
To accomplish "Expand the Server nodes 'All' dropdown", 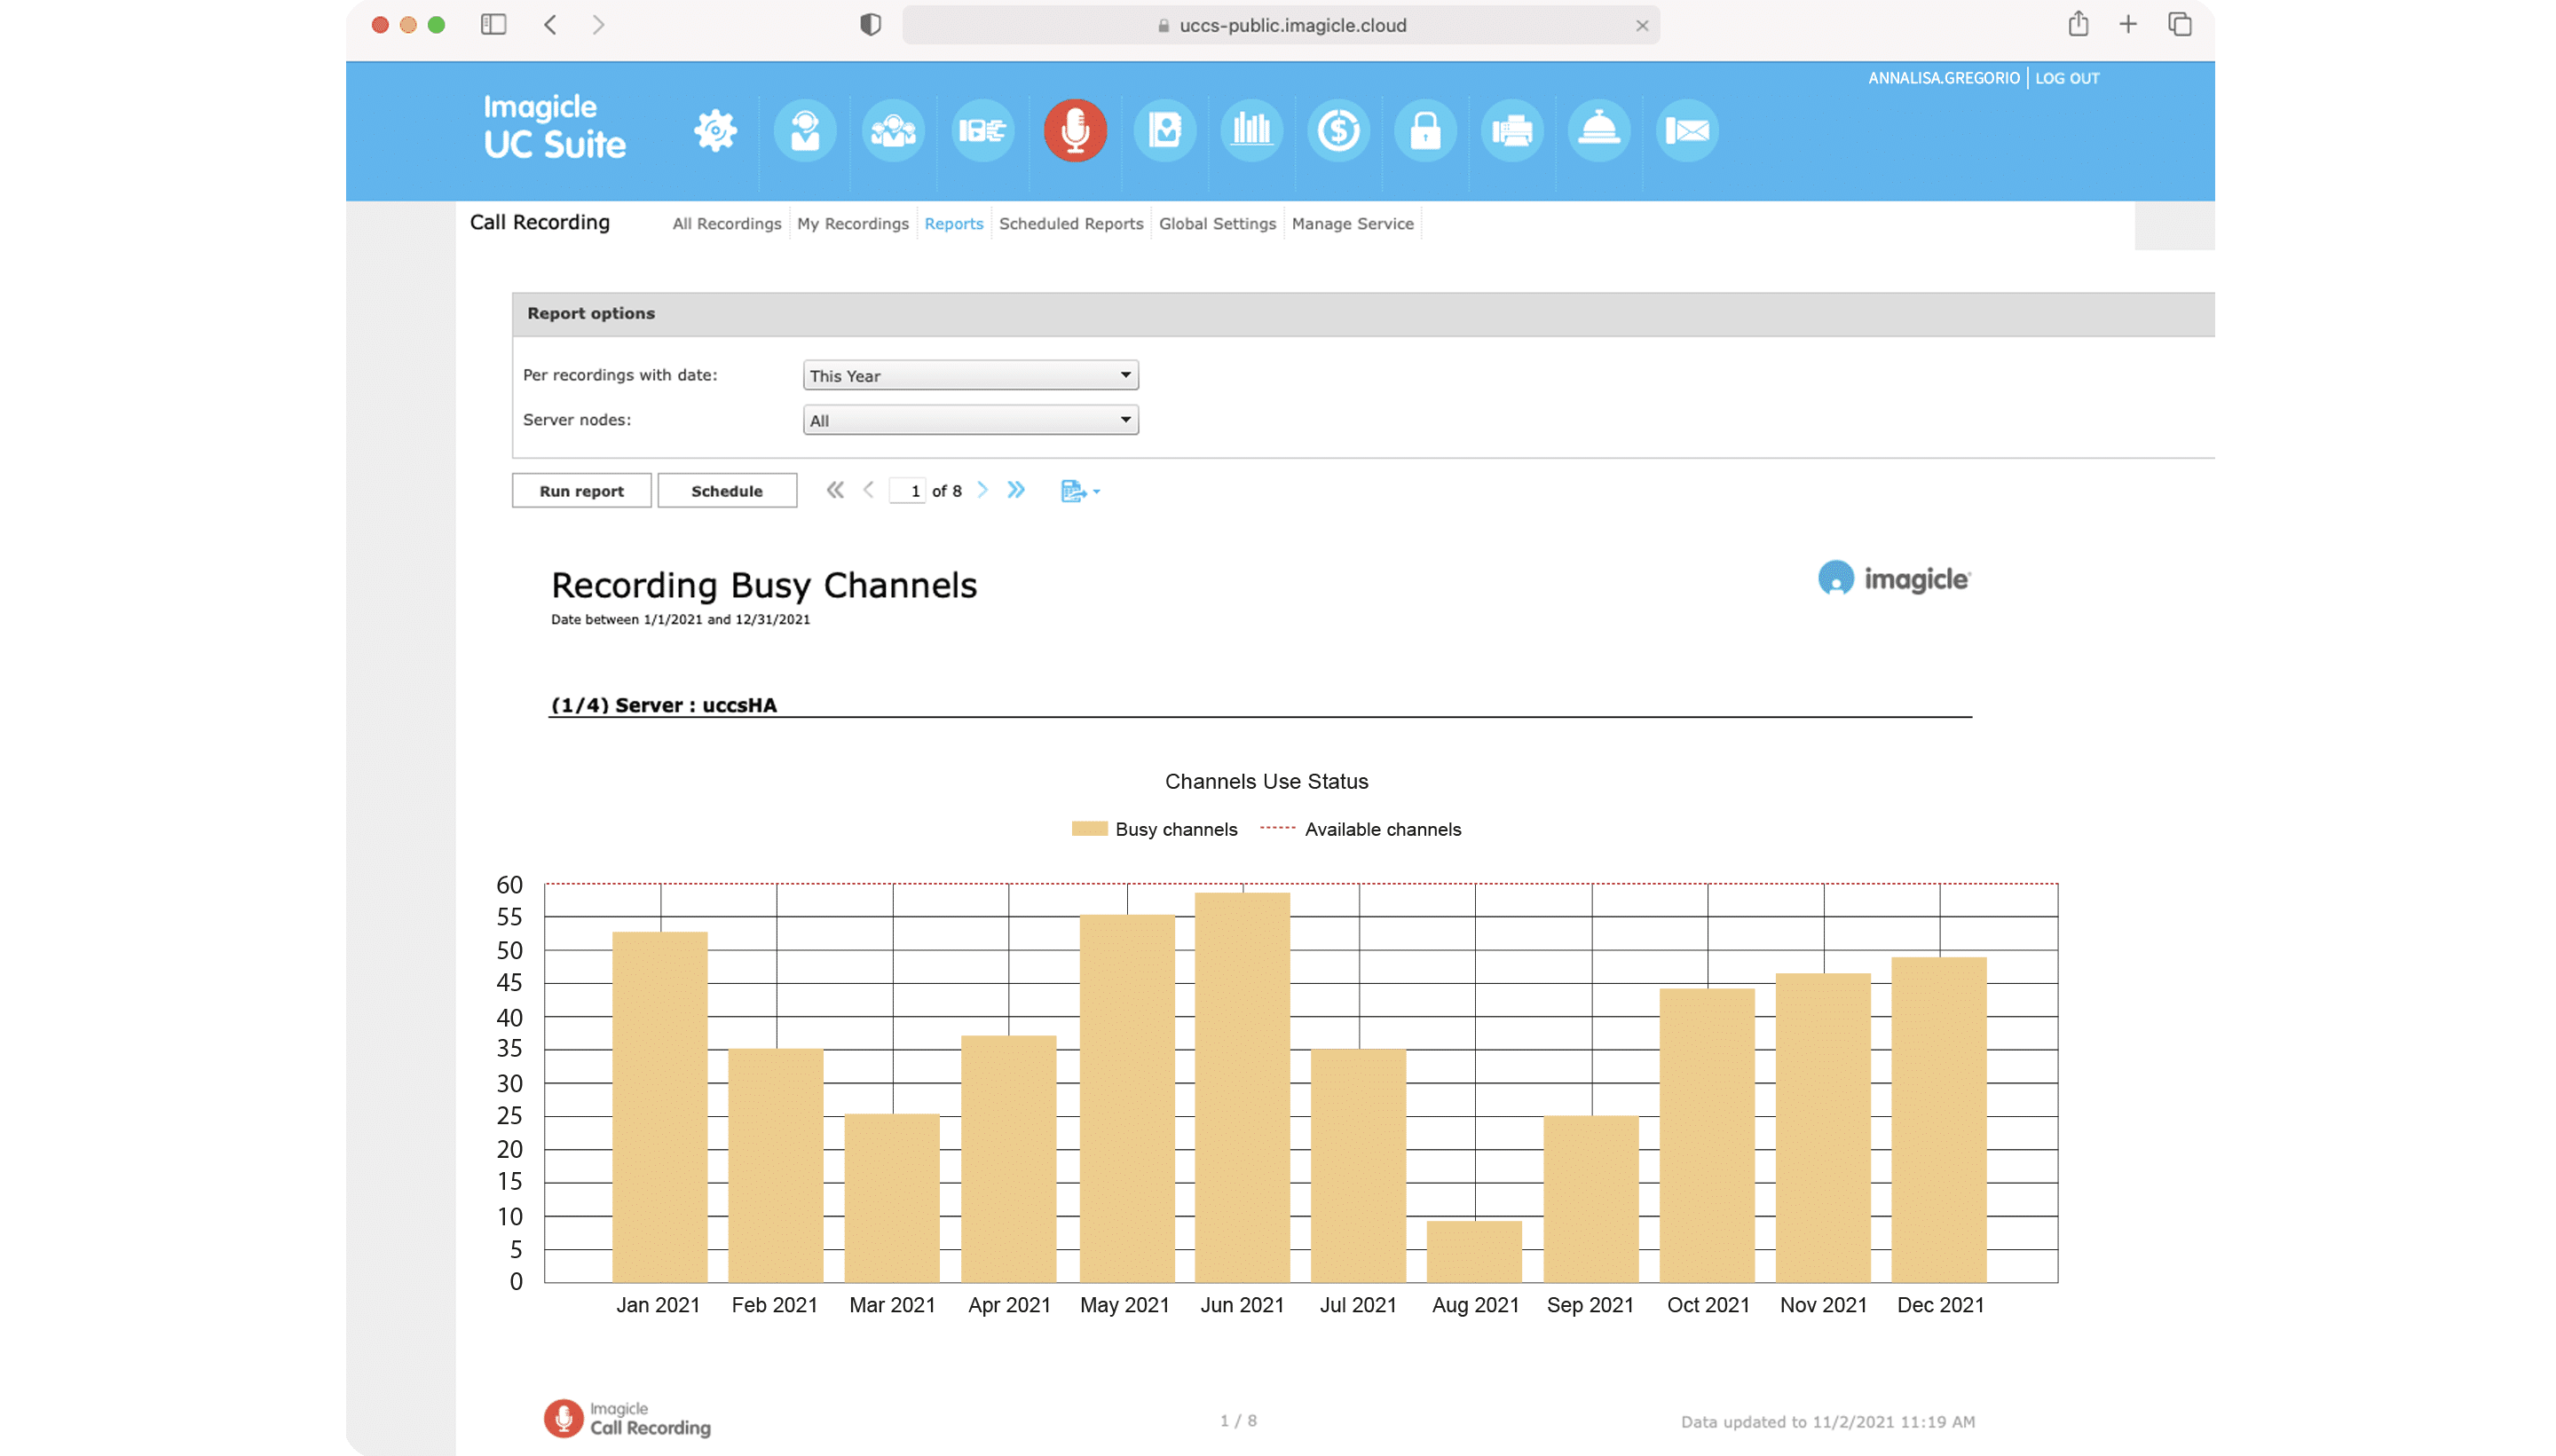I will pyautogui.click(x=970, y=420).
